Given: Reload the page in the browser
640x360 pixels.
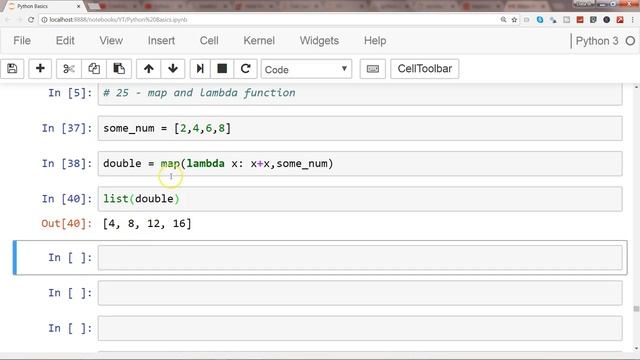Looking at the screenshot, I should tap(31, 20).
